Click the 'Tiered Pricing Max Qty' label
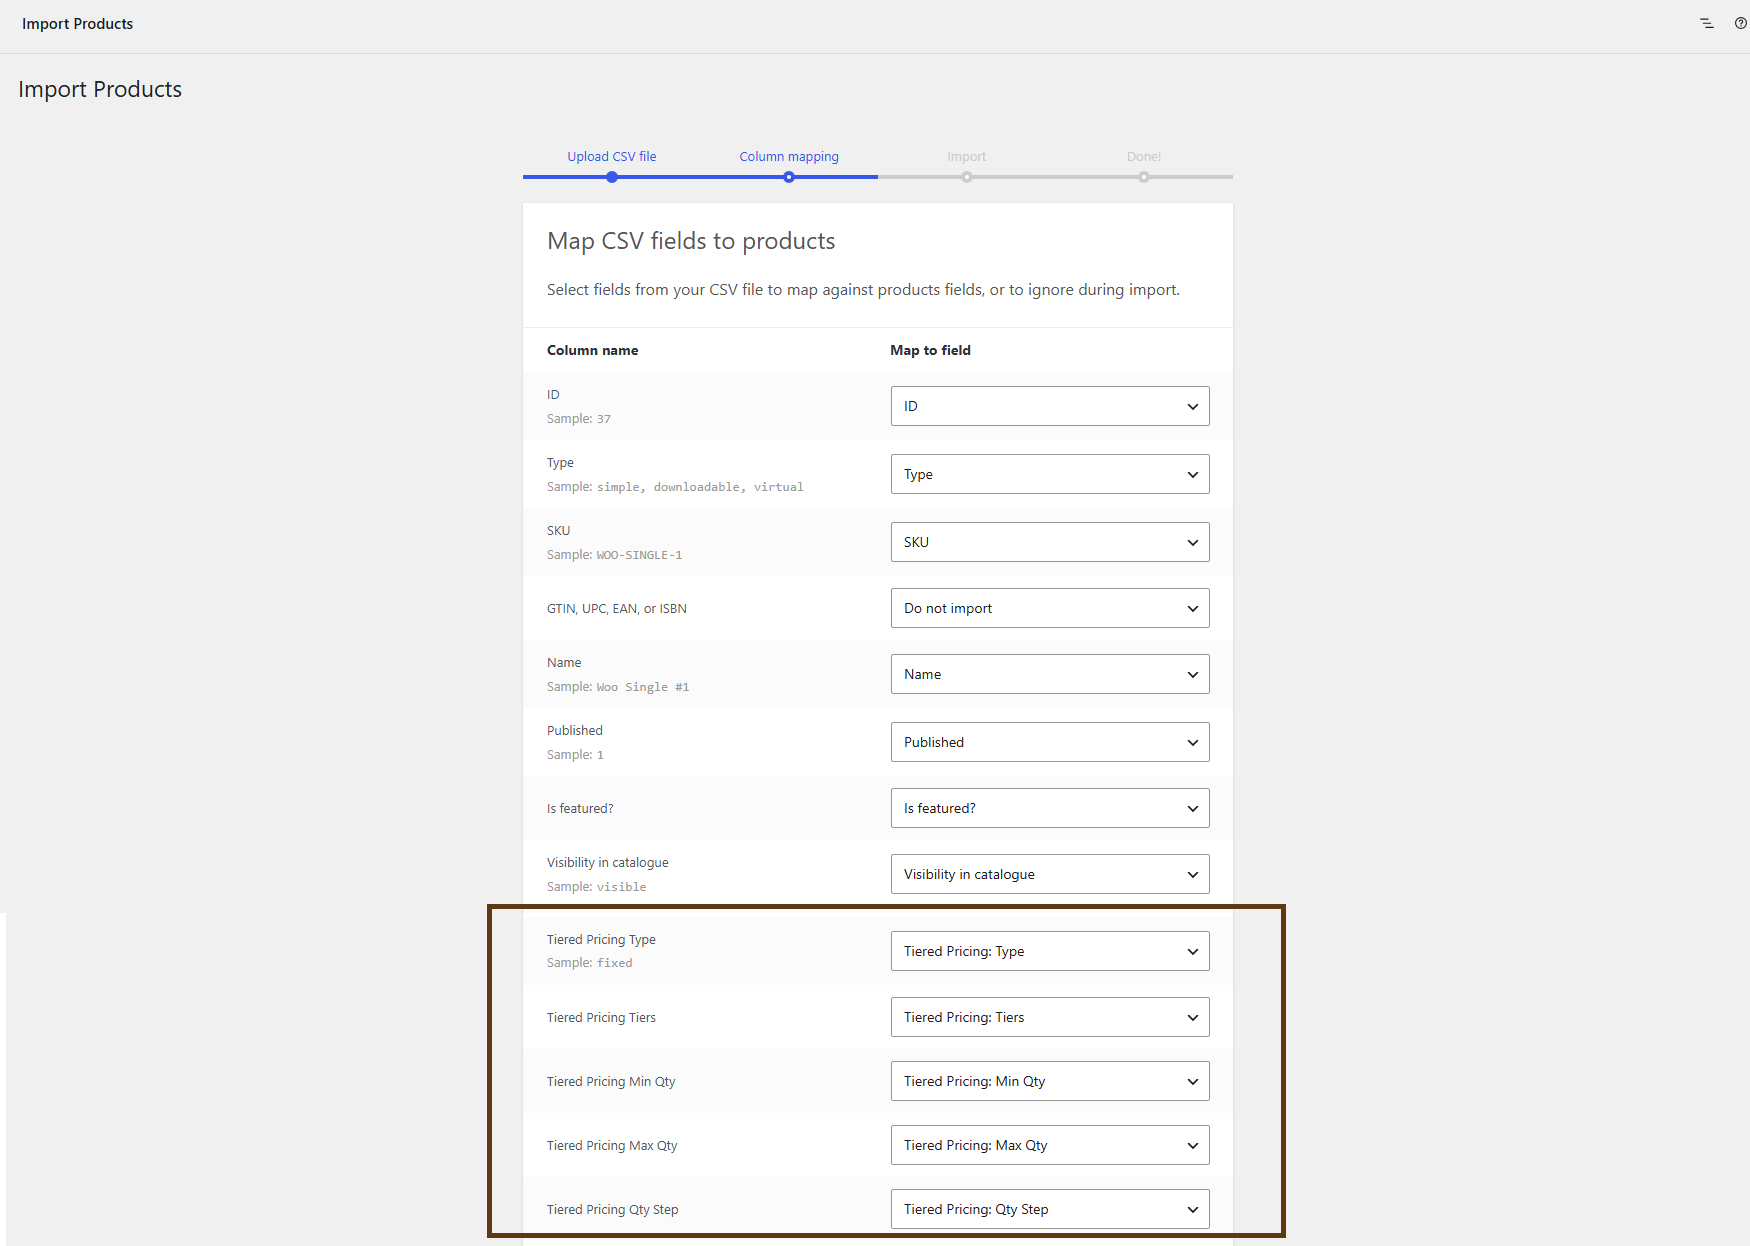The image size is (1750, 1246). coord(612,1145)
